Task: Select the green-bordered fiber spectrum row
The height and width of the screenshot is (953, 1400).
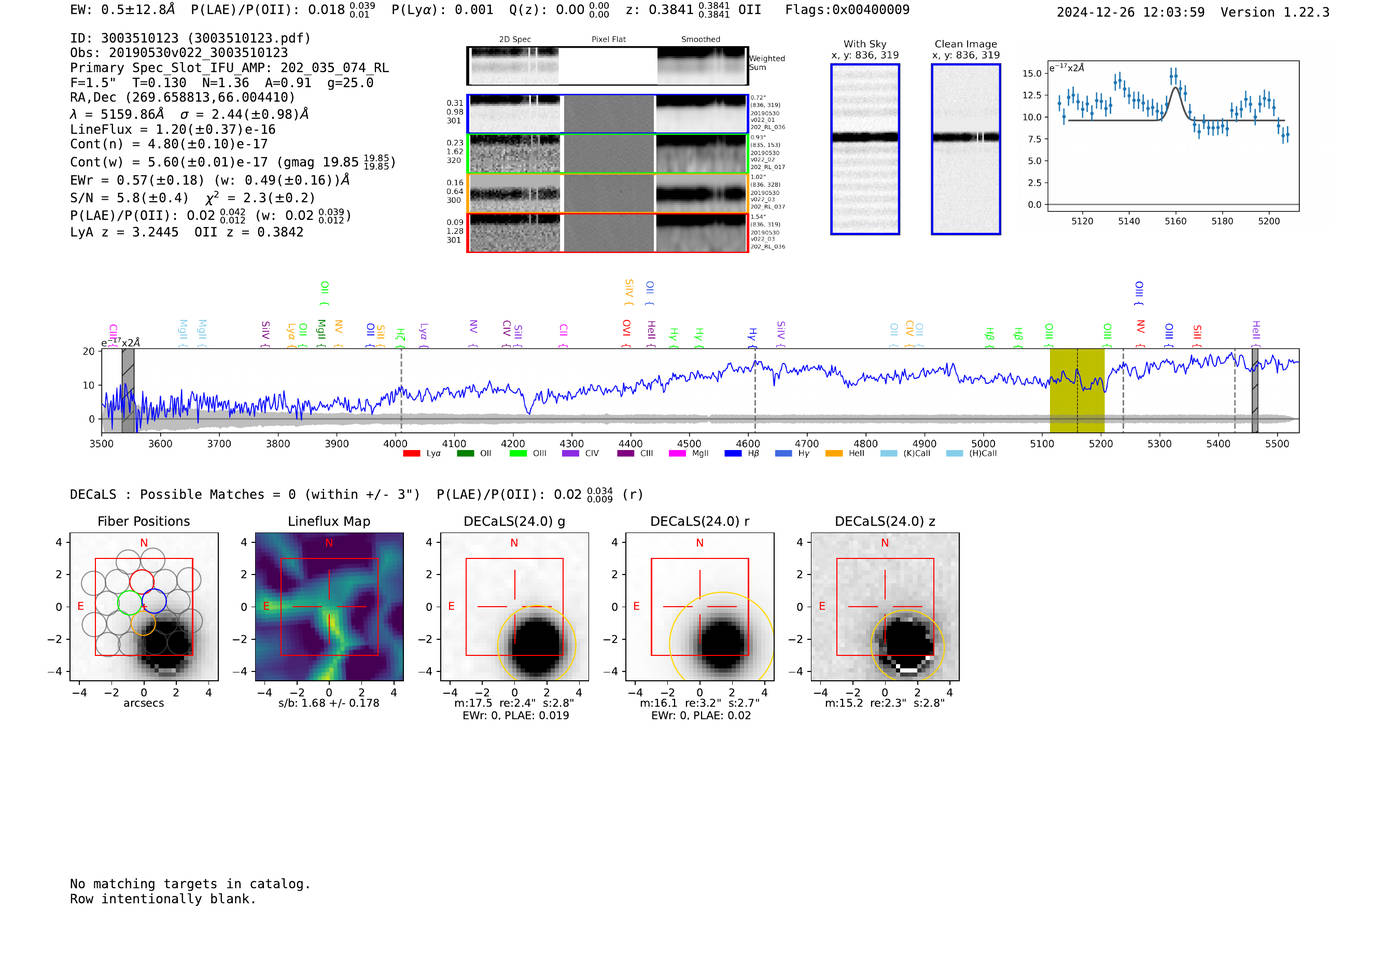Action: (608, 154)
